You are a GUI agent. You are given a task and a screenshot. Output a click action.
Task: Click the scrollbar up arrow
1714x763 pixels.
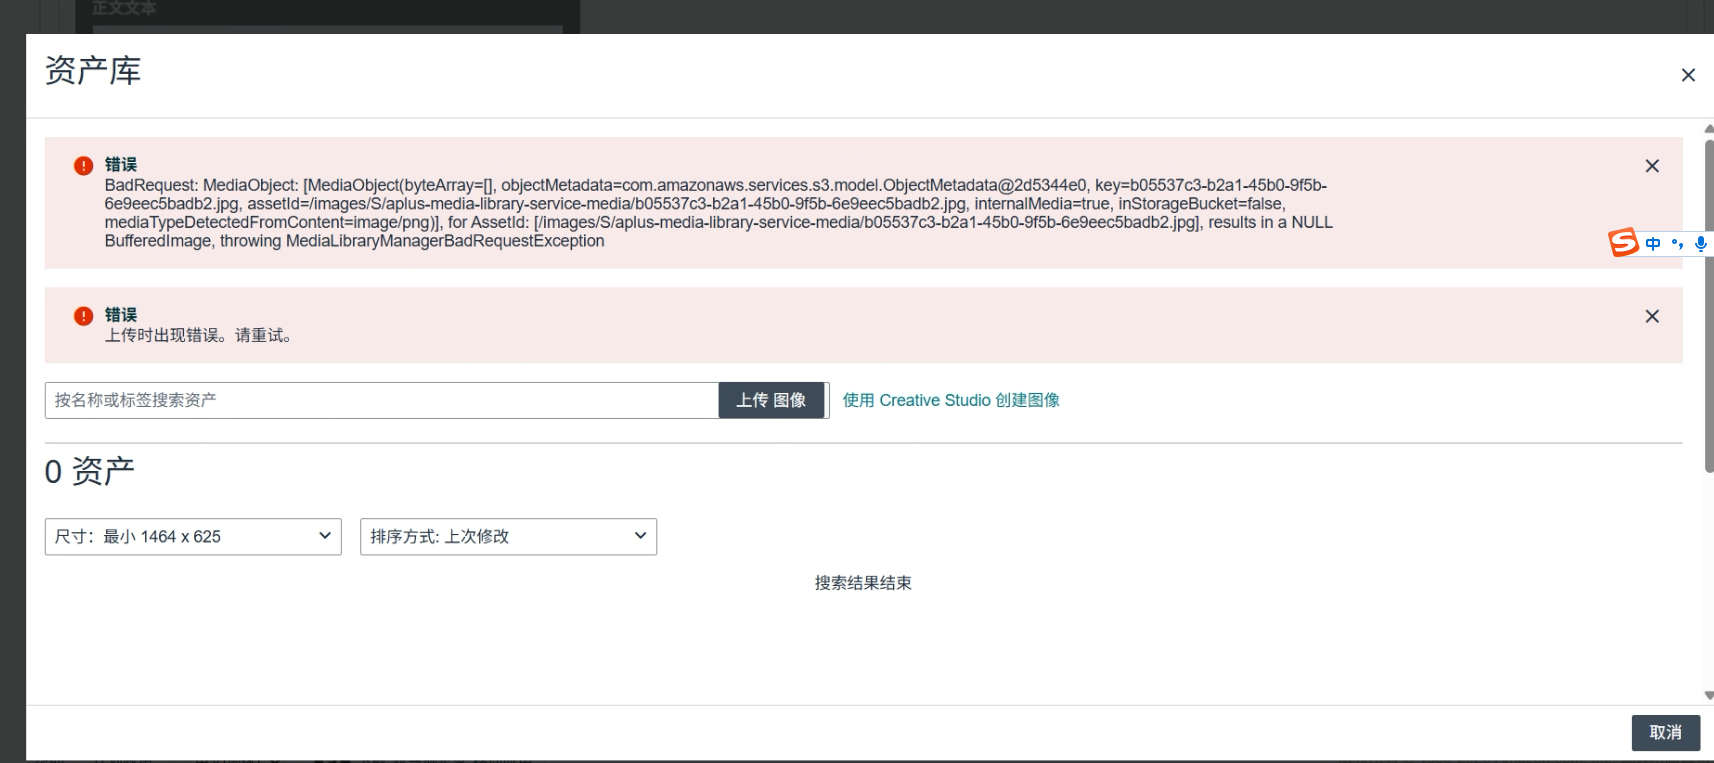[1708, 129]
